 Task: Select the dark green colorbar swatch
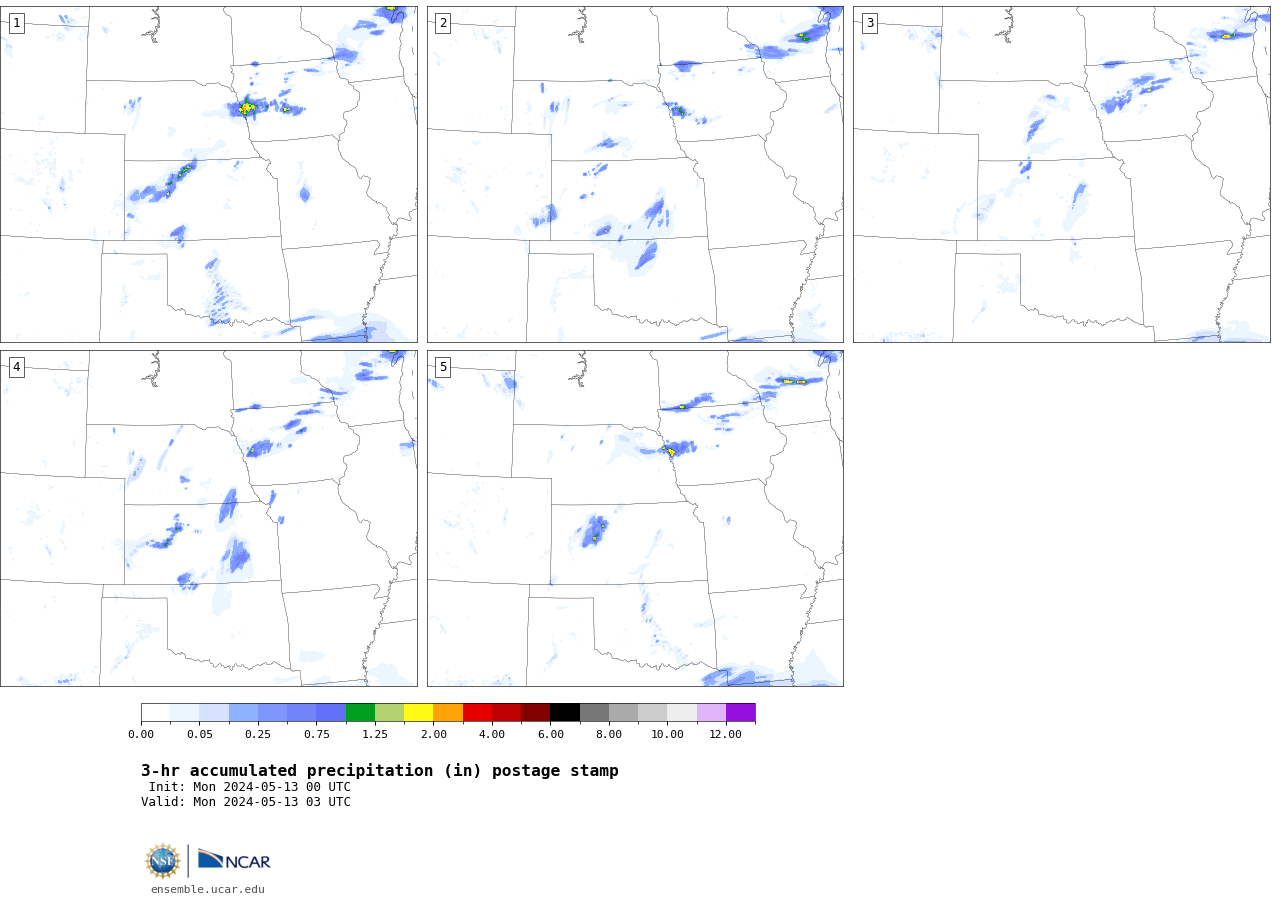[x=360, y=713]
